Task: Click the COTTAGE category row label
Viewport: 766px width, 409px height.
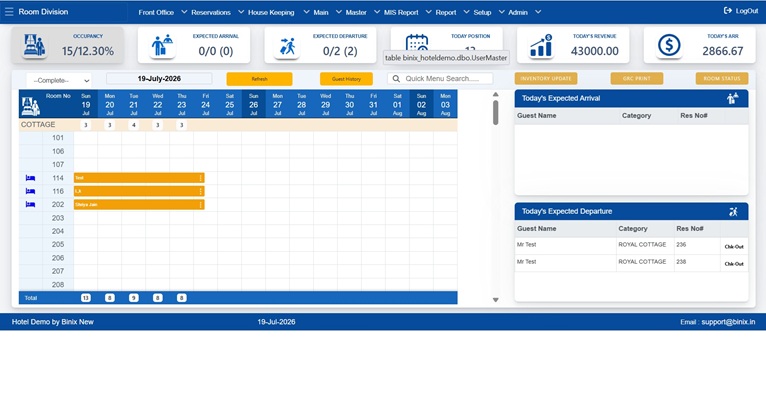Action: pyautogui.click(x=38, y=125)
